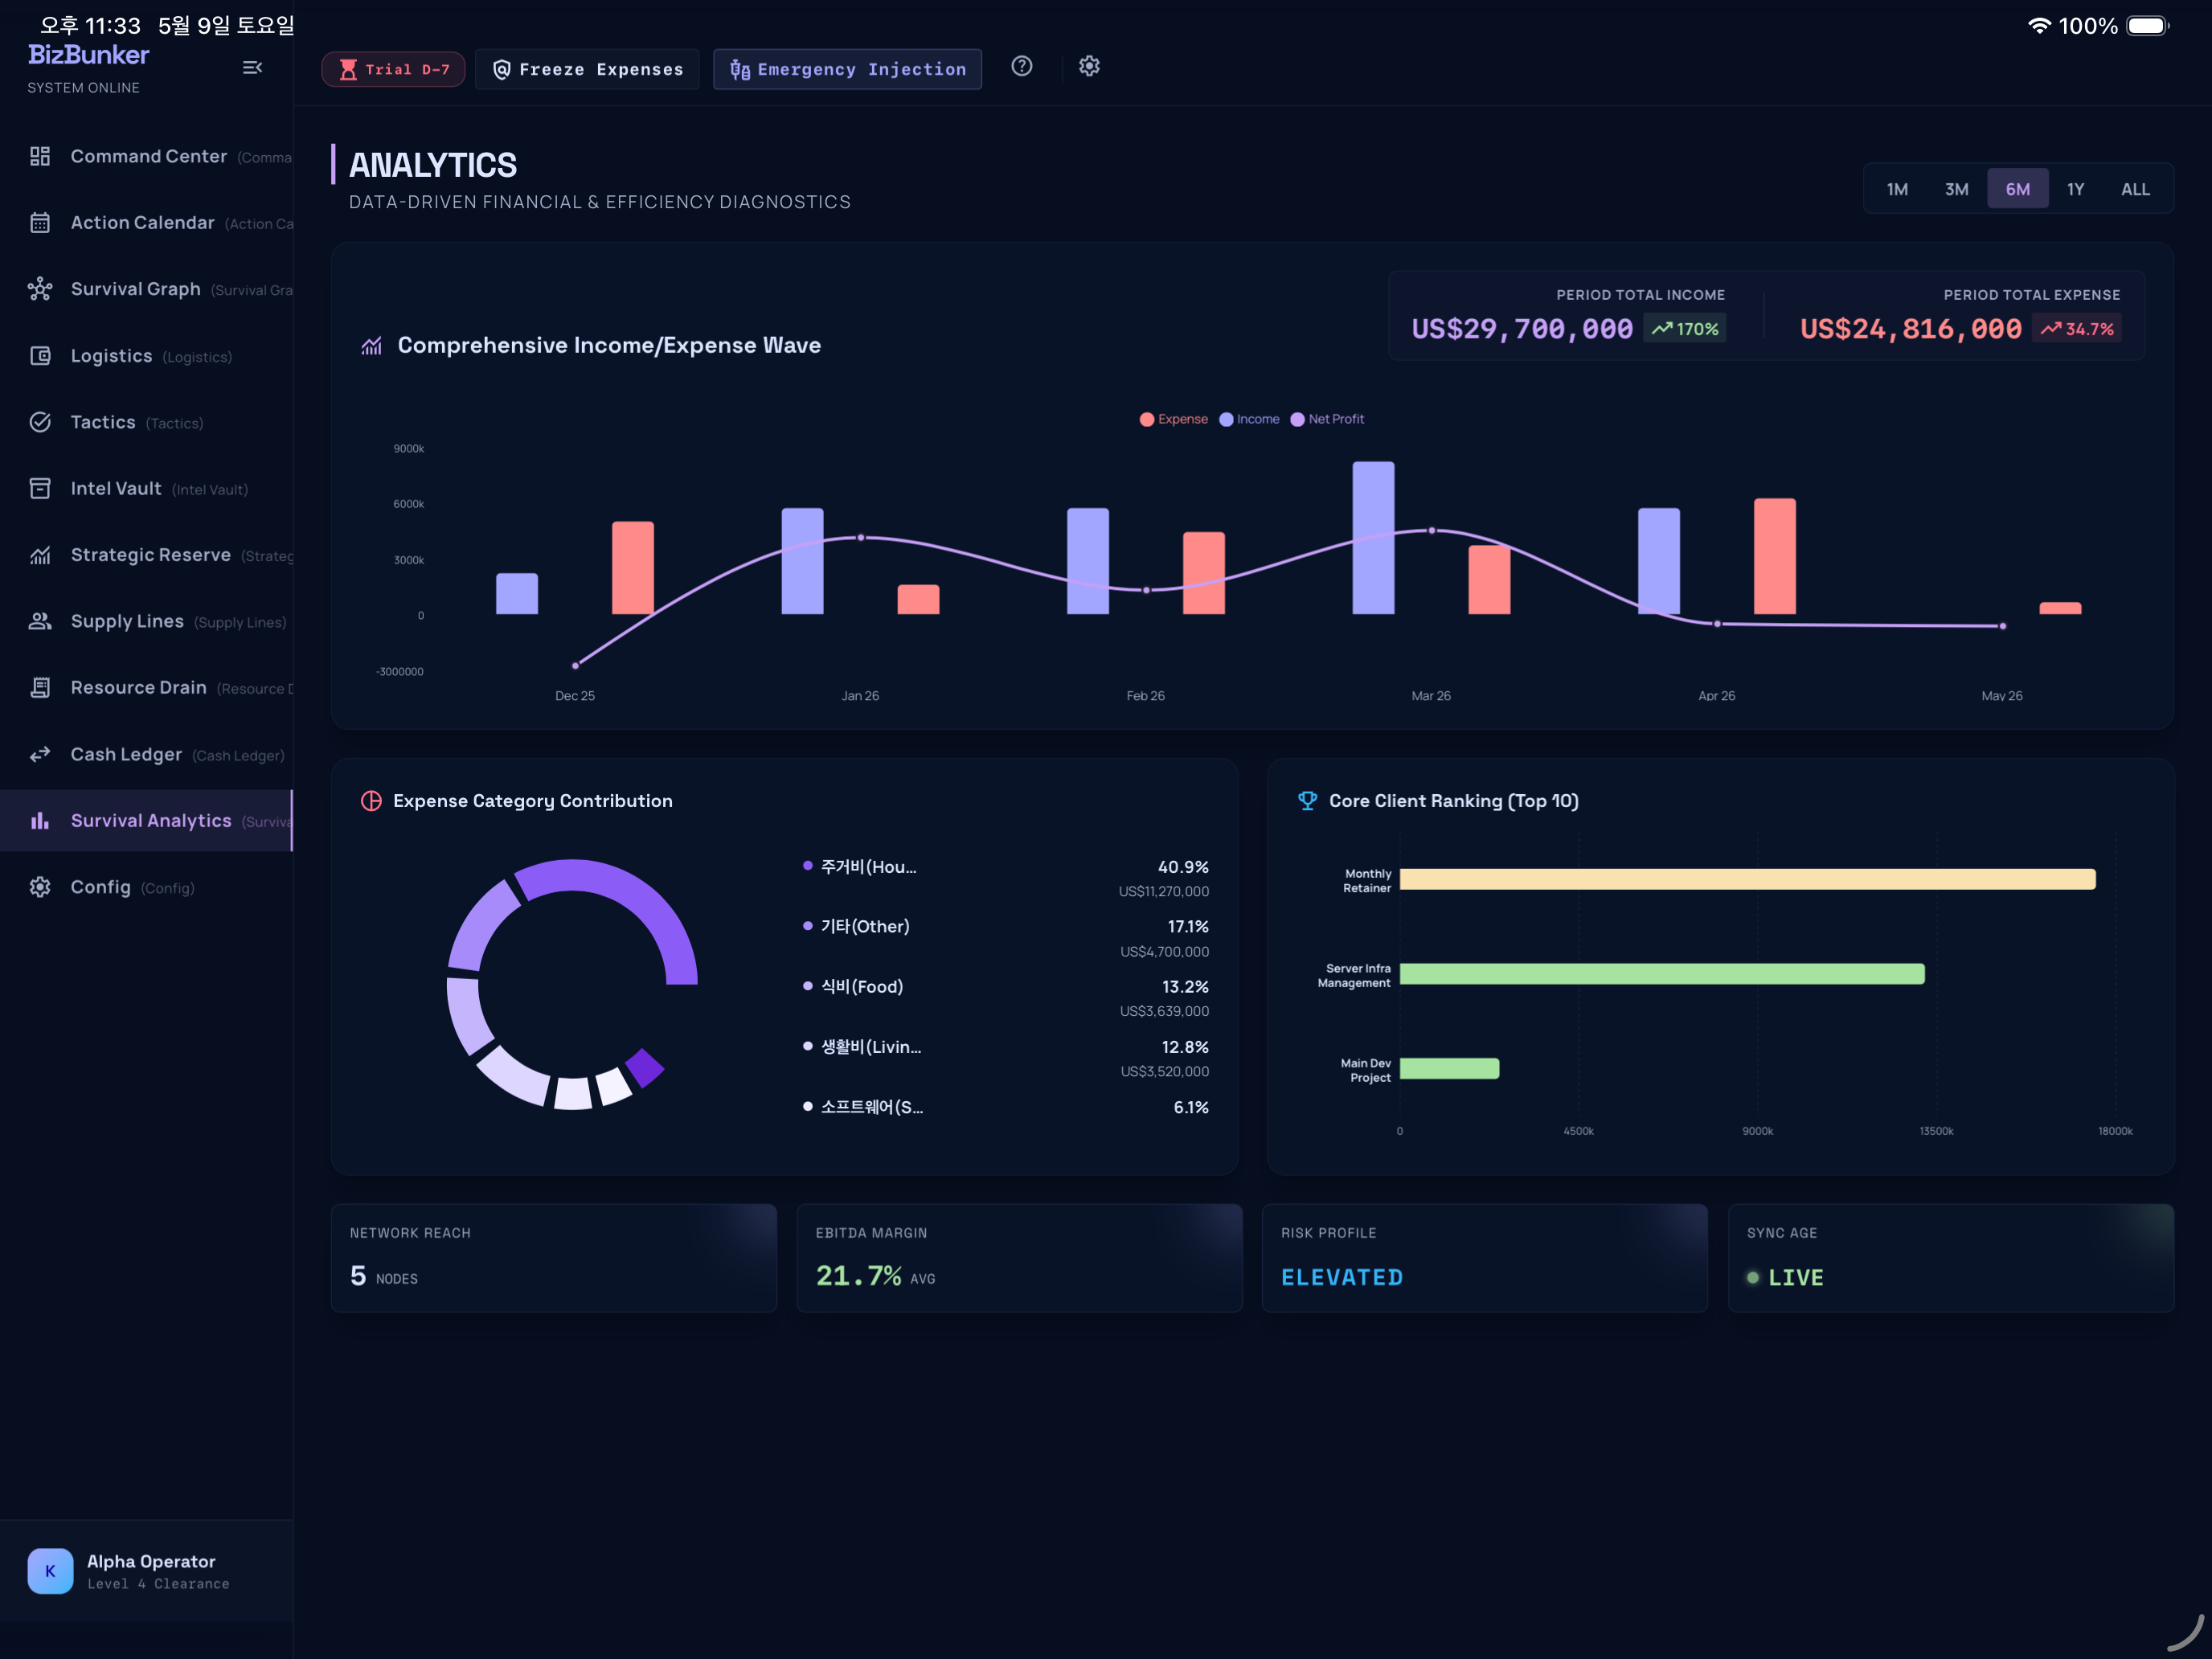Click the BizBunker logo
The image size is (2212, 1659).
(x=88, y=55)
